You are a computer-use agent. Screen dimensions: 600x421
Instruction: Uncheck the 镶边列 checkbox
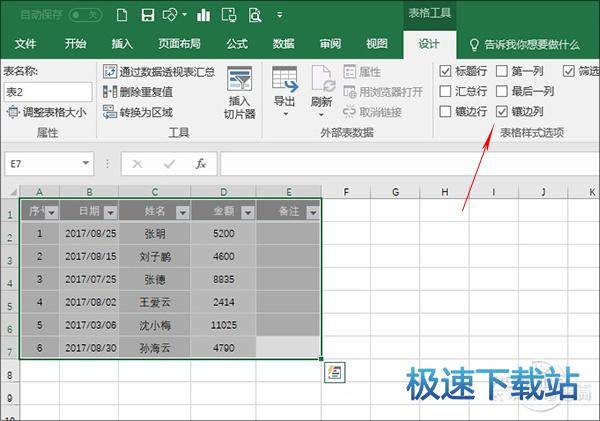coord(502,111)
